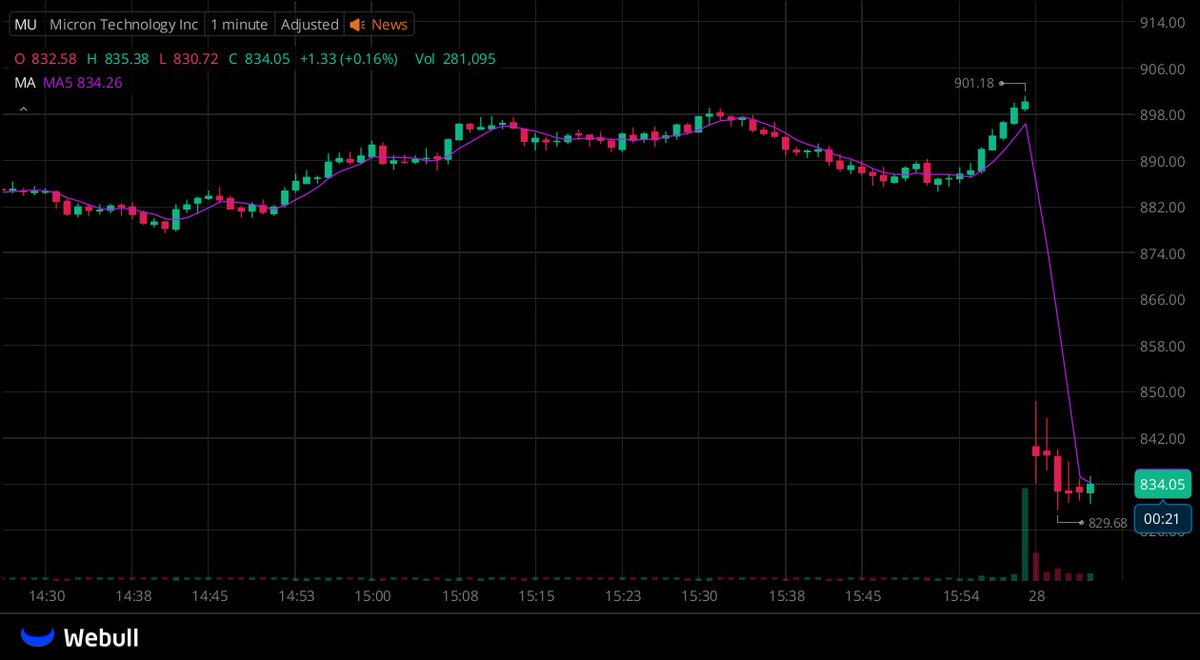Click the 914.00 price axis label
The height and width of the screenshot is (660, 1200).
(1162, 22)
